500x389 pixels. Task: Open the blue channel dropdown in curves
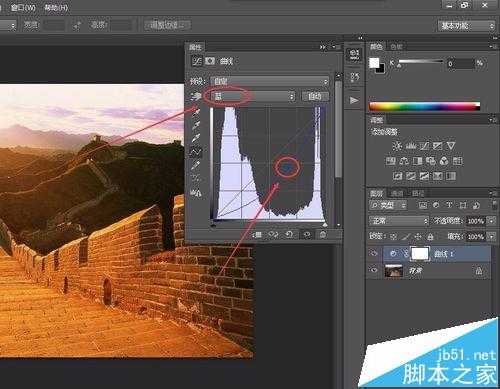pos(253,97)
